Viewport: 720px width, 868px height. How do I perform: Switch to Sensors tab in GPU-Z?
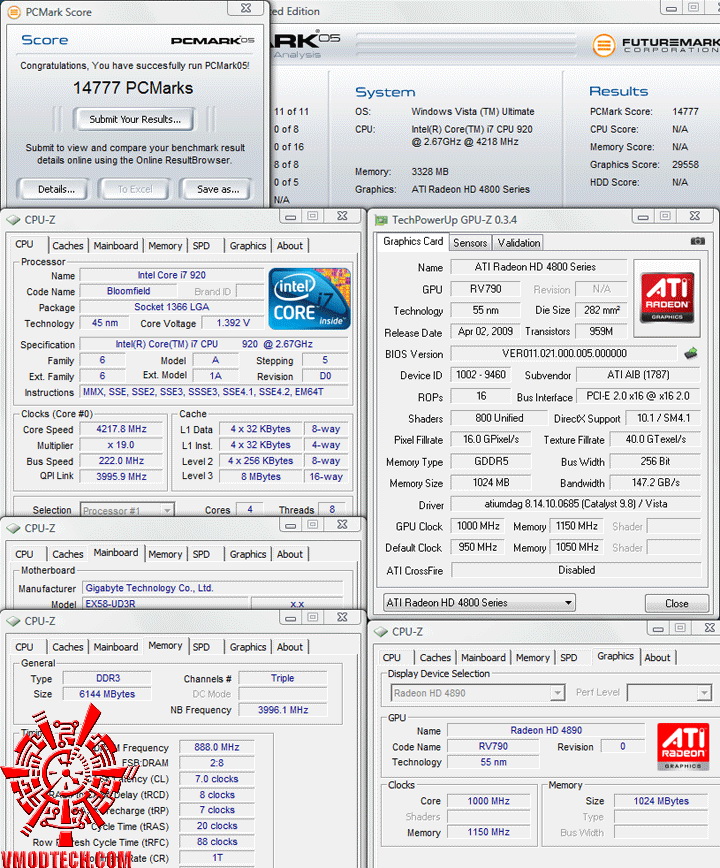click(x=470, y=243)
